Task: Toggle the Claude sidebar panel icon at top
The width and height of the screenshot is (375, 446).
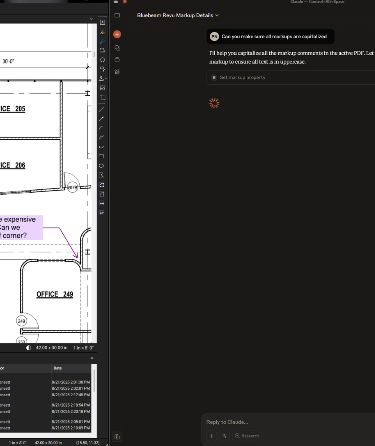Action: [x=117, y=15]
